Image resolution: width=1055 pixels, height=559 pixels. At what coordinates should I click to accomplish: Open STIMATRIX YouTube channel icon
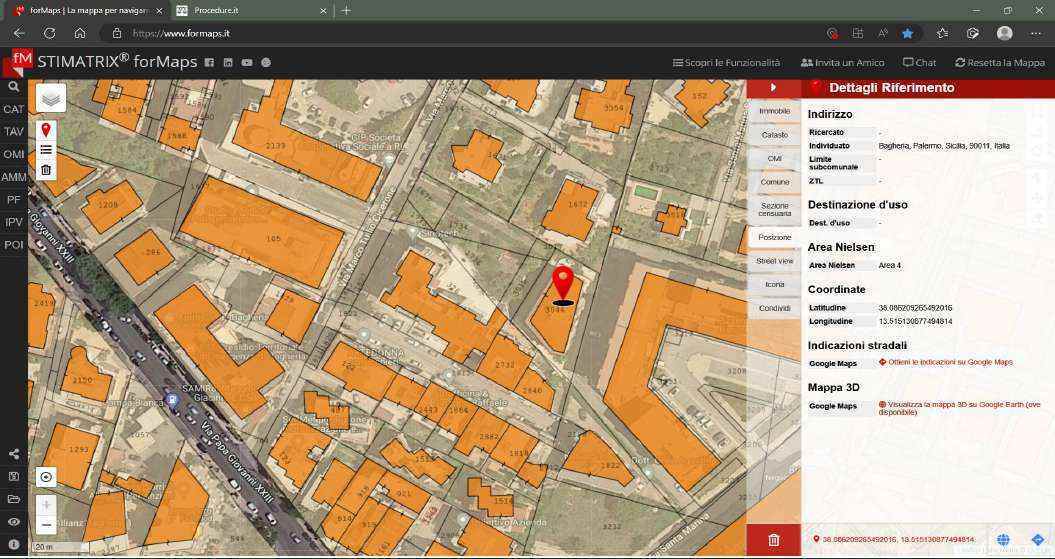point(247,62)
